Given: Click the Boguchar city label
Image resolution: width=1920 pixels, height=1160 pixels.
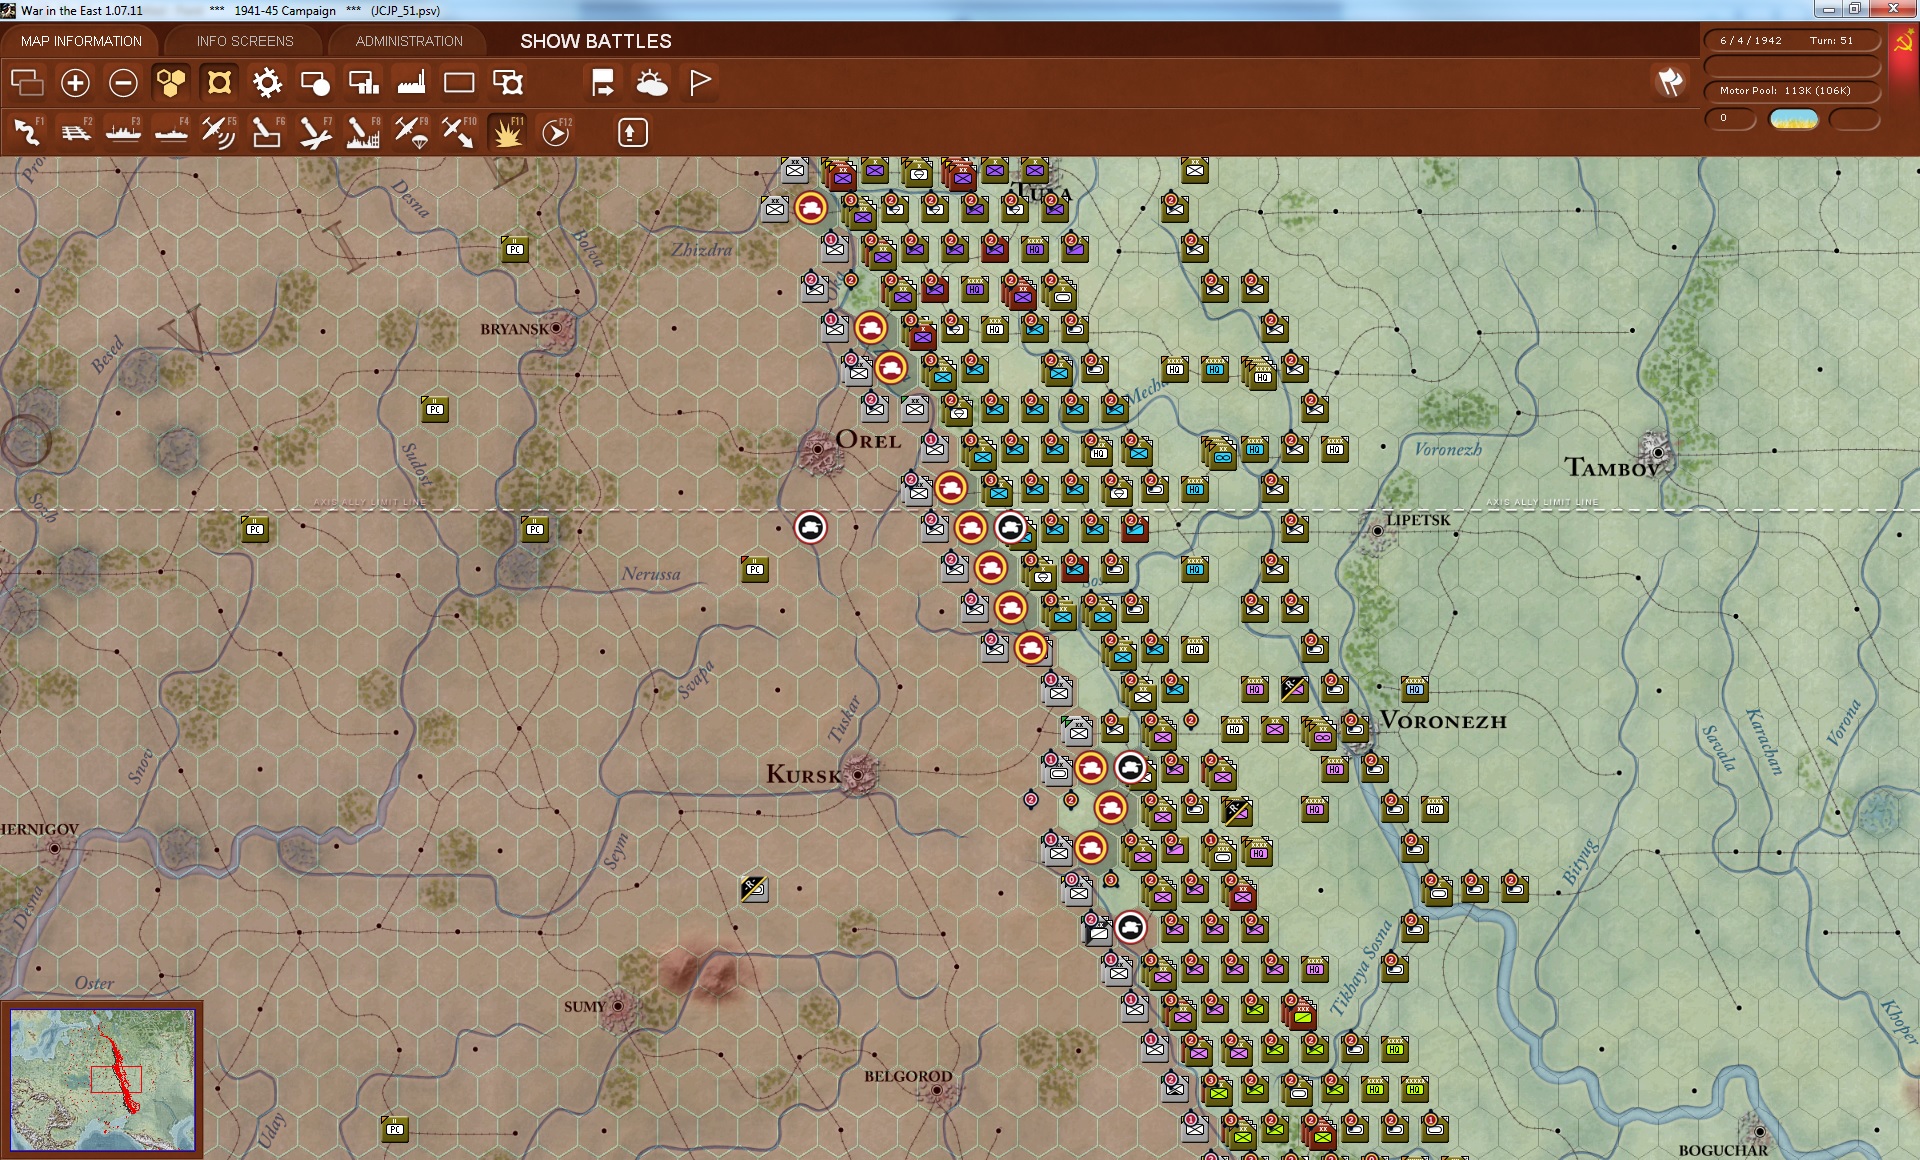Looking at the screenshot, I should coord(1723,1150).
